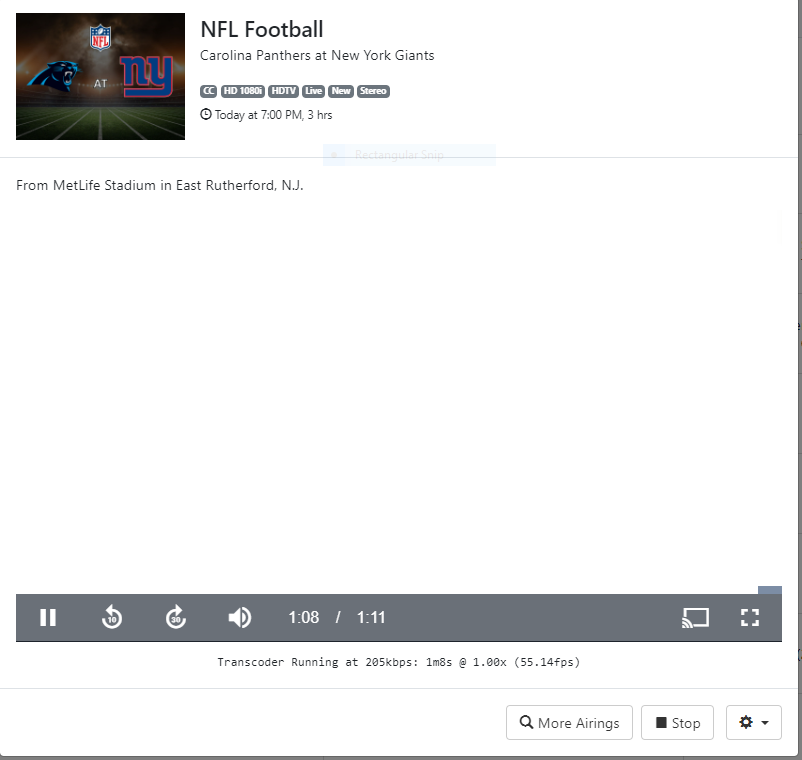Viewport: 802px width, 760px height.
Task: Click the elapsed time 1:08
Action: coord(303,617)
